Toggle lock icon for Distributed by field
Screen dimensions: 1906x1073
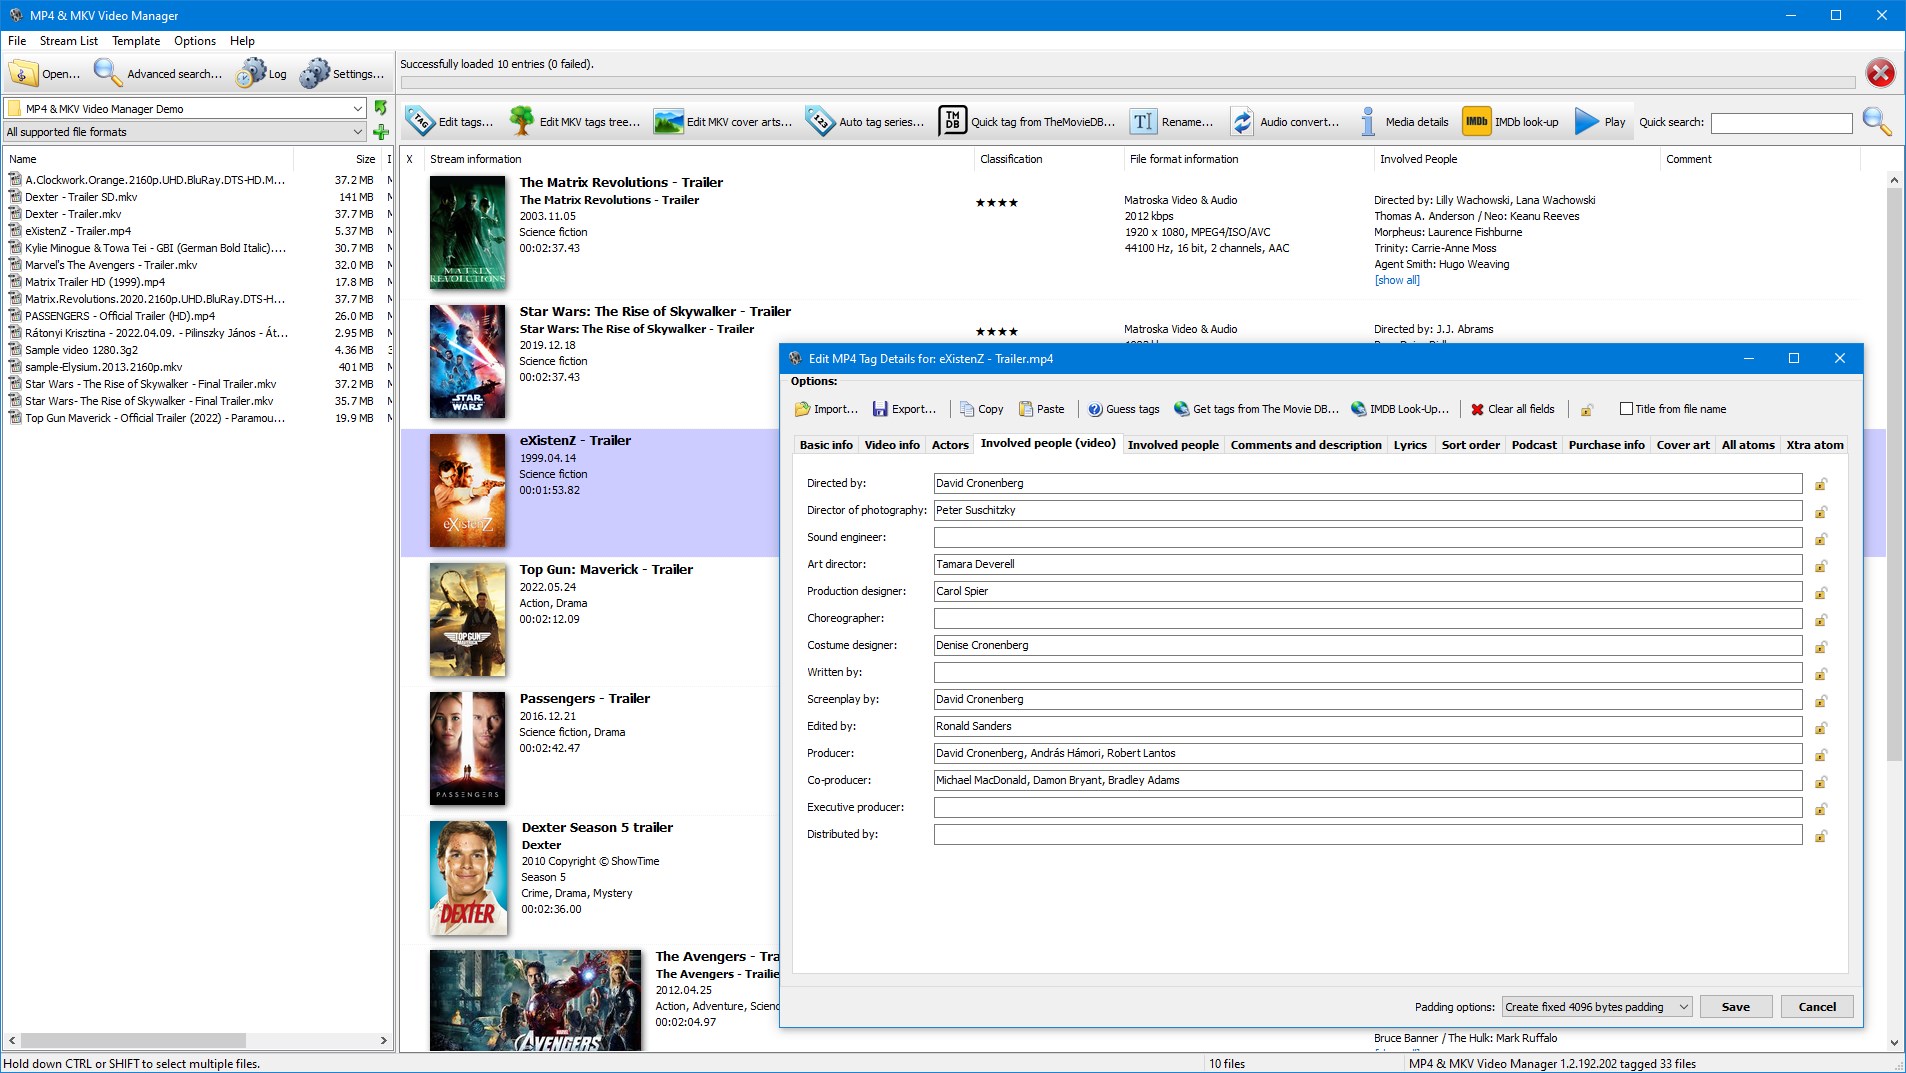[x=1821, y=835]
